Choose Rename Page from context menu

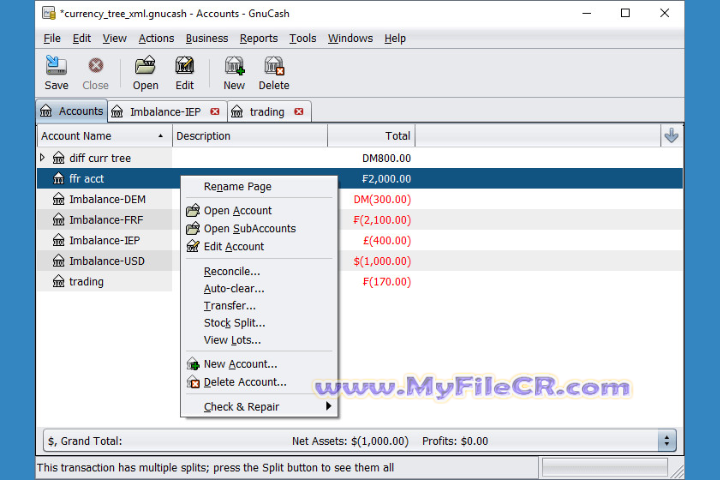237,186
